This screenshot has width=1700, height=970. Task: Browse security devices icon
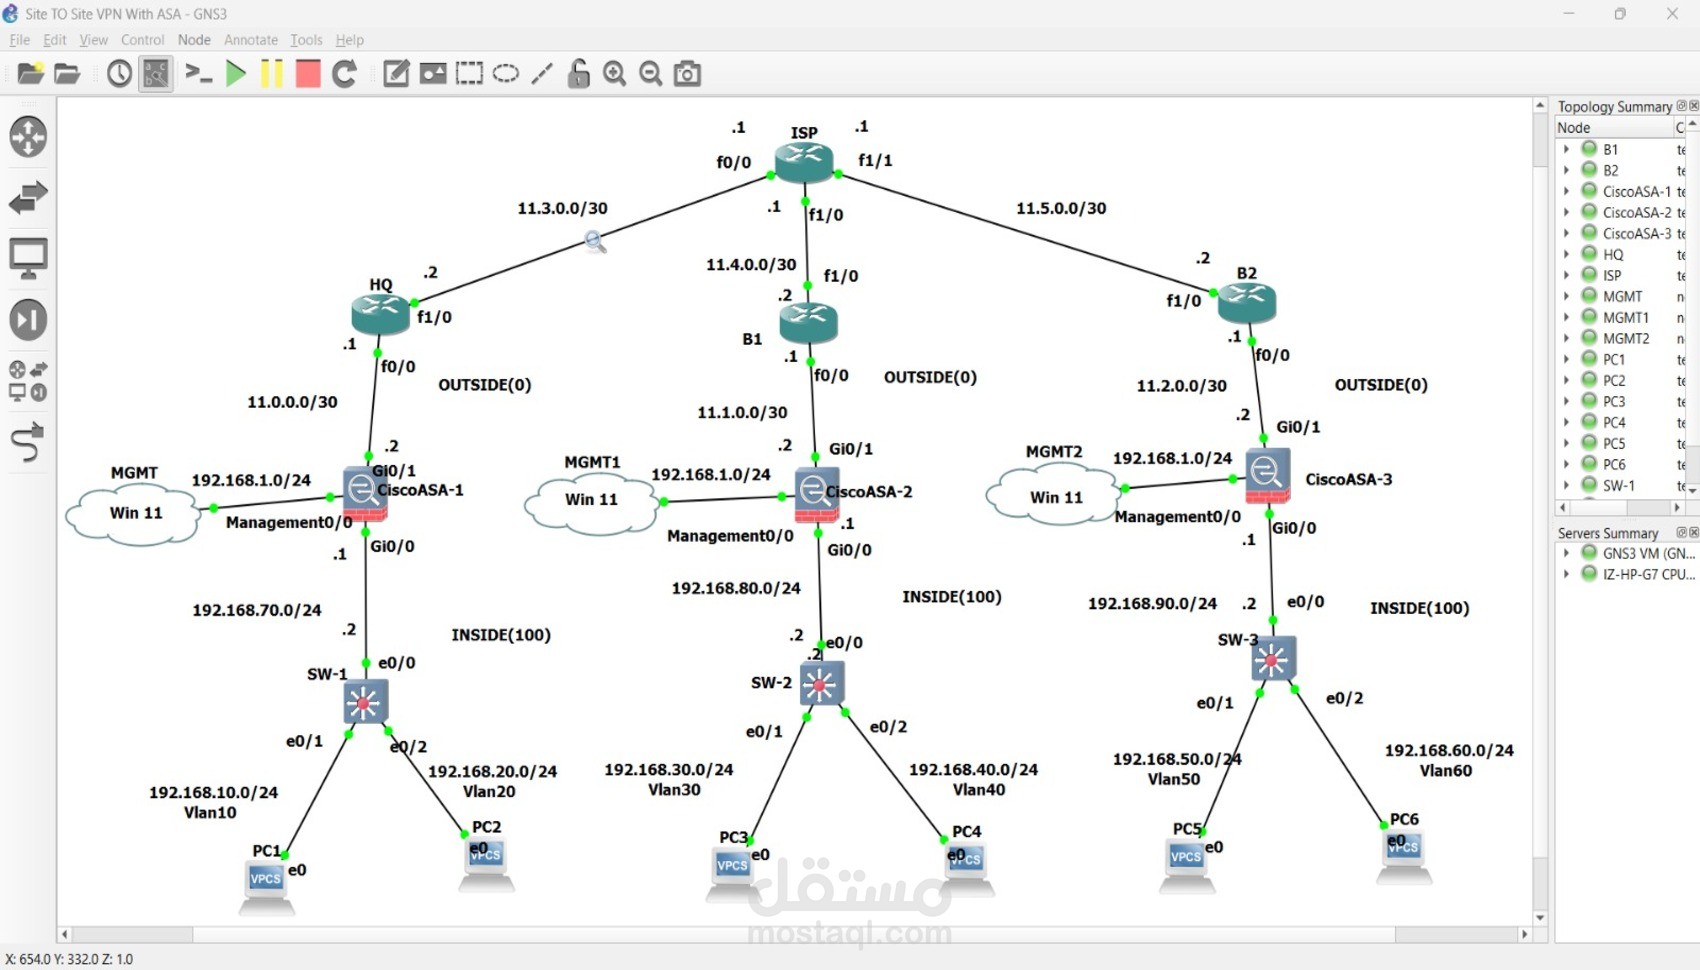(28, 320)
